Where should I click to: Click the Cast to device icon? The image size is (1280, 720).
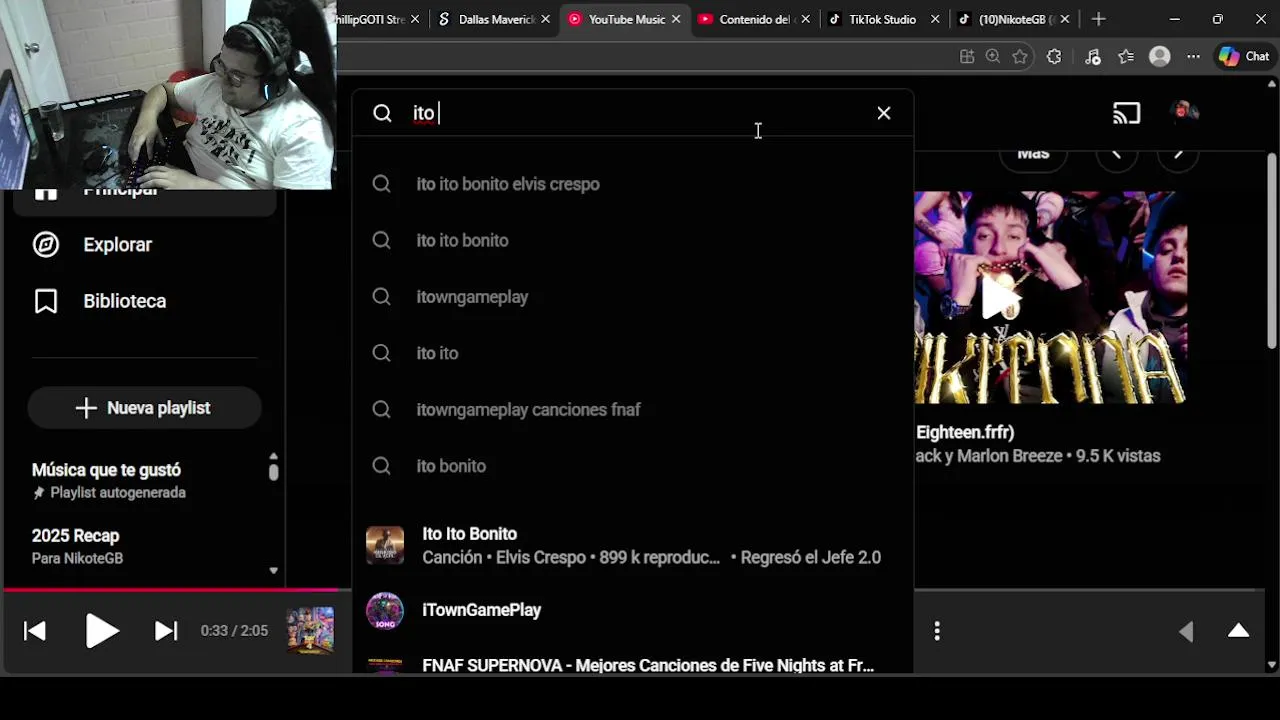[x=1127, y=113]
